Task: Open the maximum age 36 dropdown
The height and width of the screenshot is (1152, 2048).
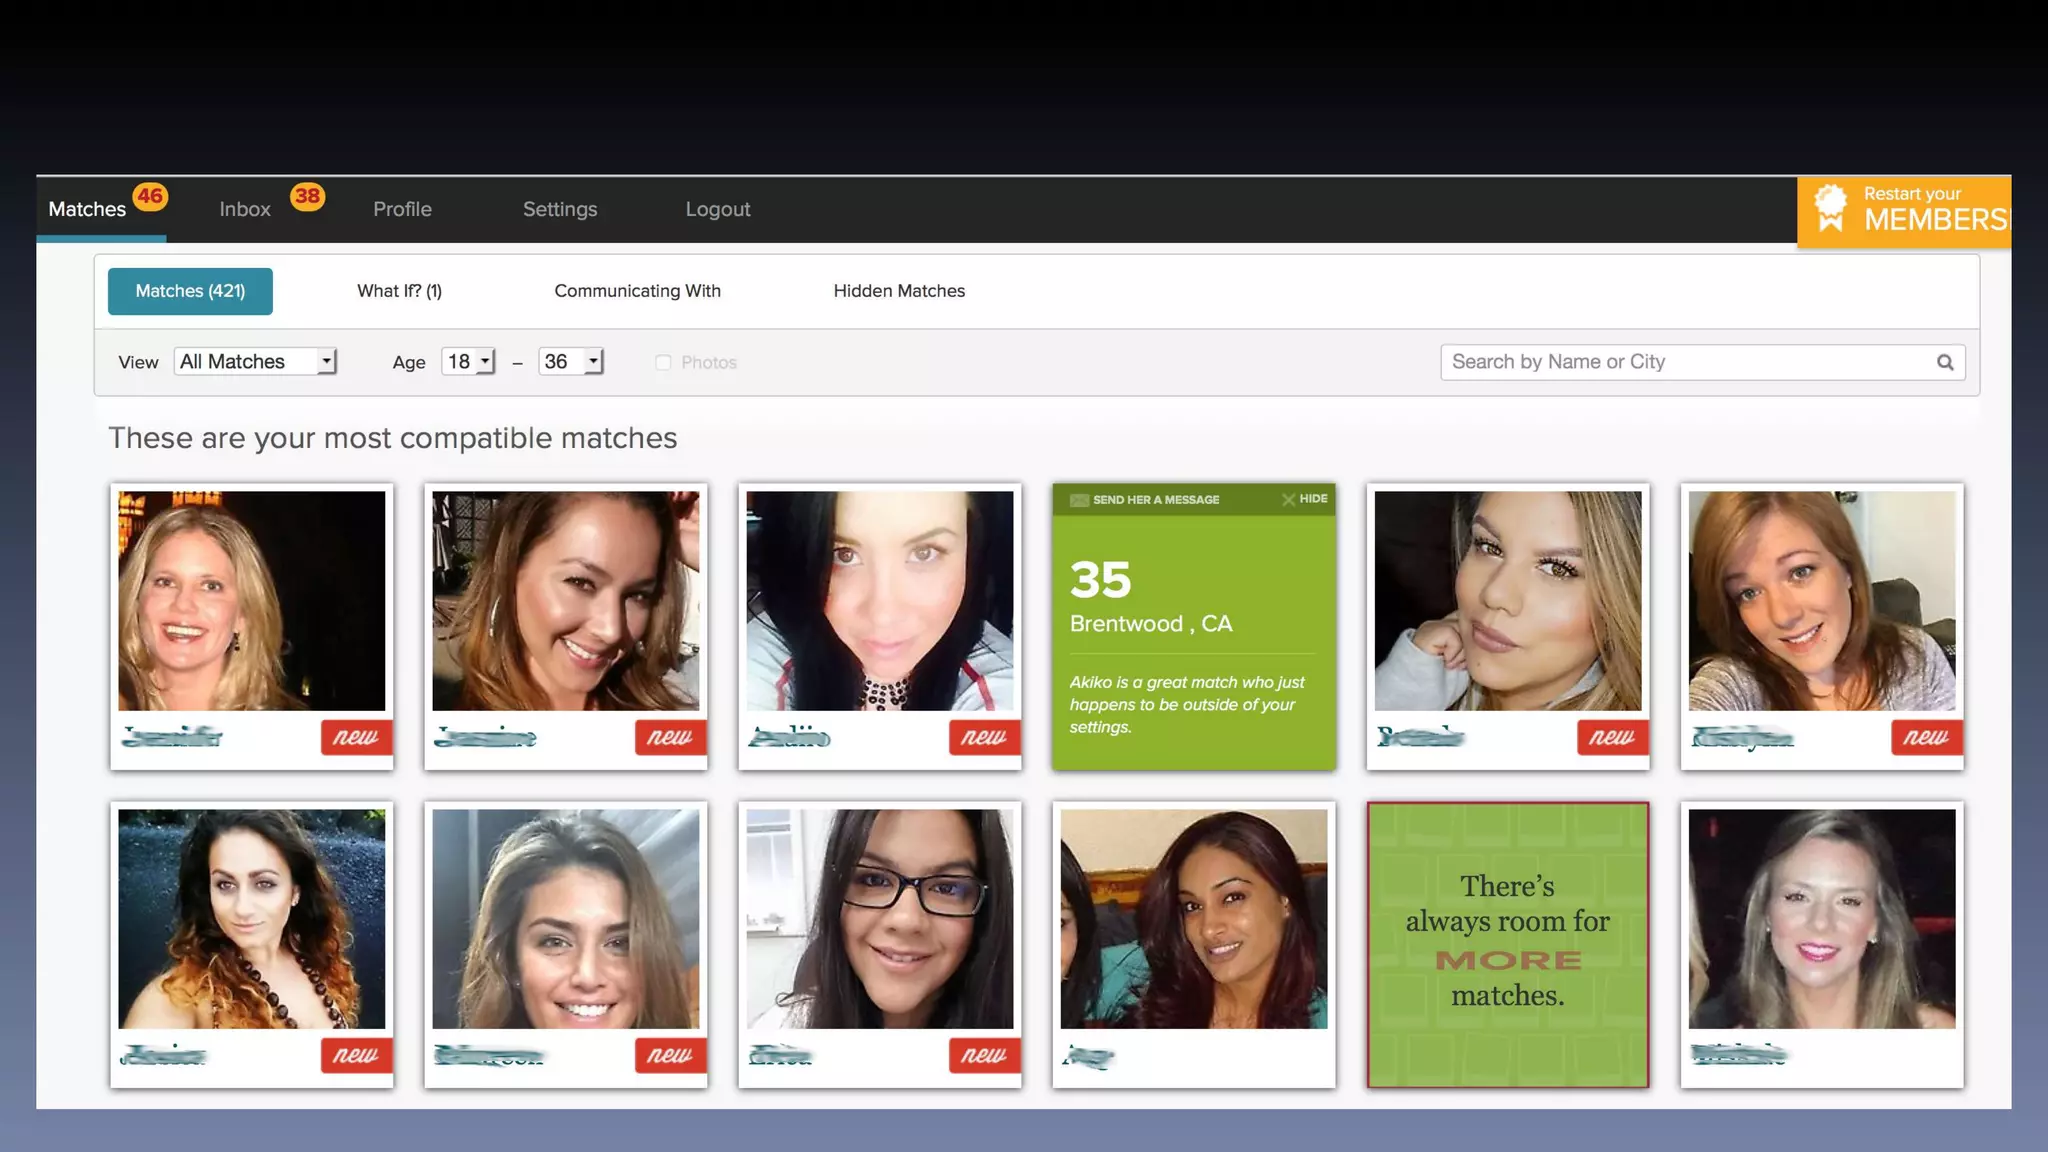Action: point(570,361)
